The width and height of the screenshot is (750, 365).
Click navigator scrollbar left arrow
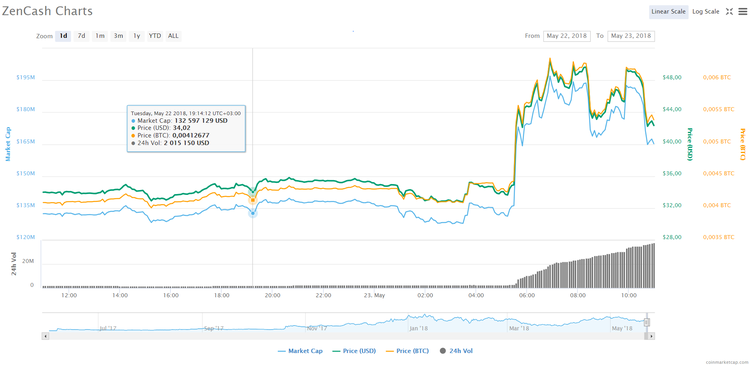[x=46, y=336]
